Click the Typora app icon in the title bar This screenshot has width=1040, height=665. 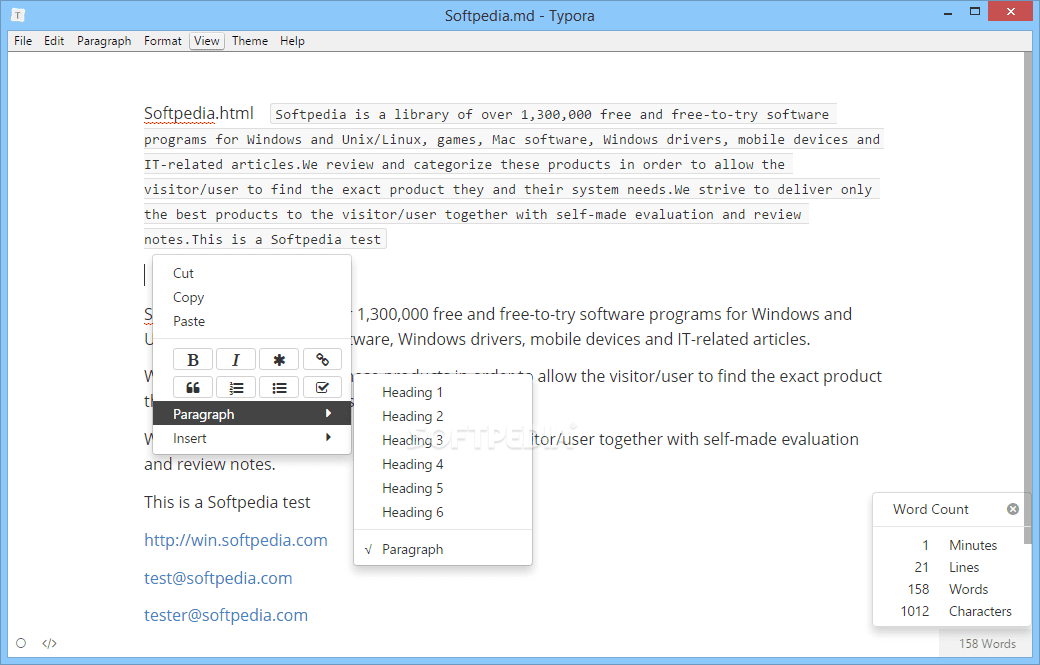click(x=18, y=15)
